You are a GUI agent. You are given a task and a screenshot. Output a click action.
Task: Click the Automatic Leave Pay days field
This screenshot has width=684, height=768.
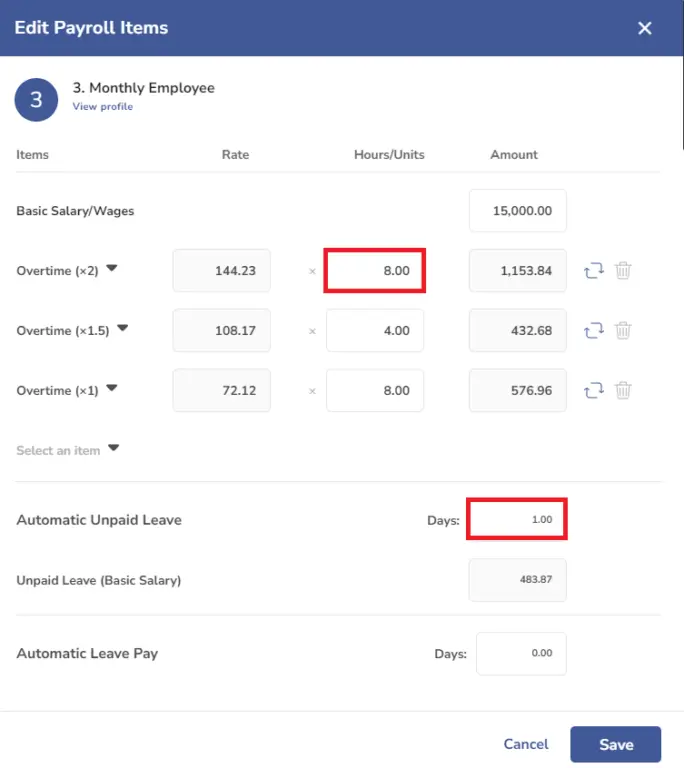point(521,653)
